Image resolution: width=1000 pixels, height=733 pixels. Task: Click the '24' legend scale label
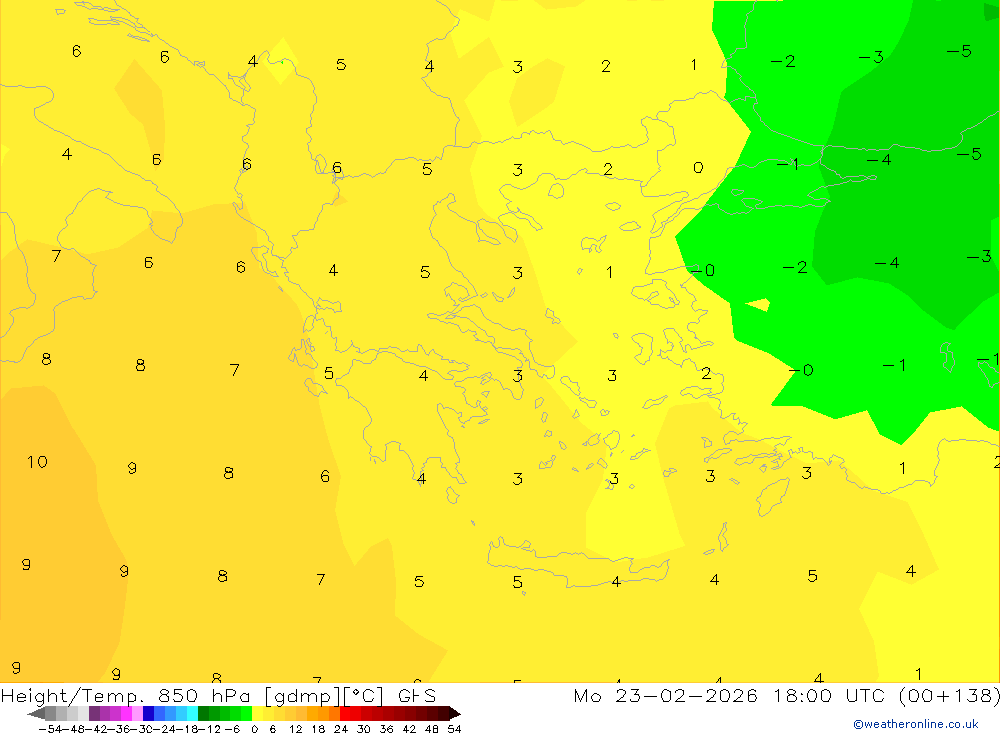341,729
